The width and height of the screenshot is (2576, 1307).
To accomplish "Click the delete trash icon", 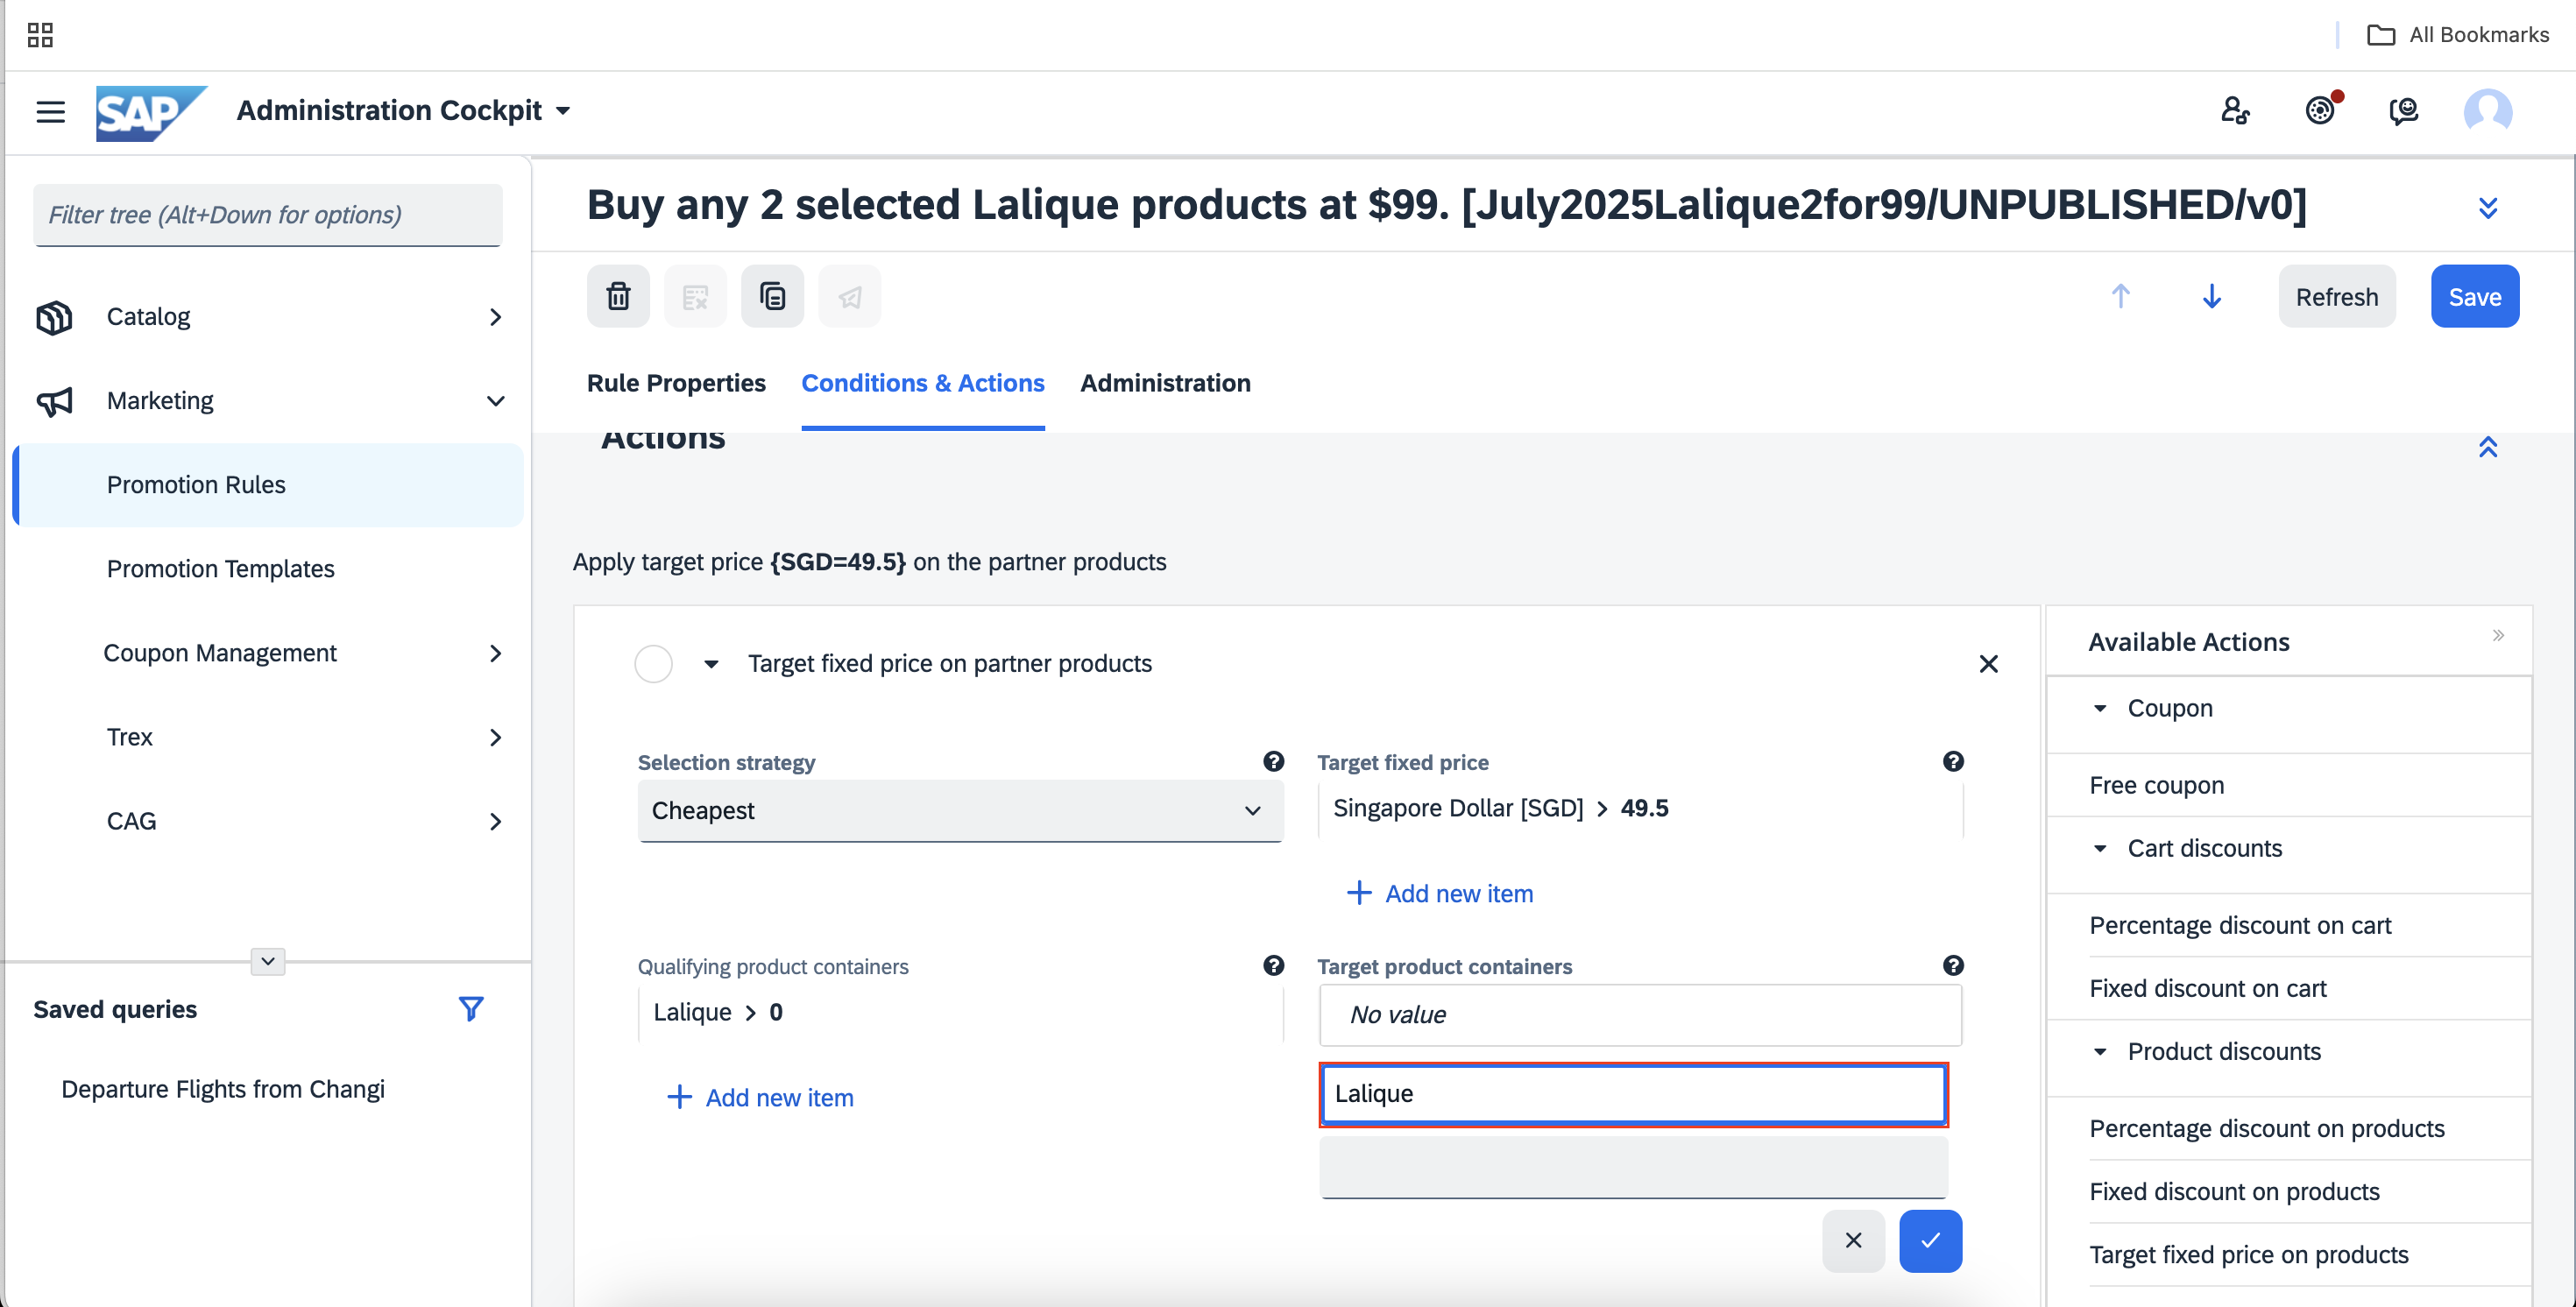I will pyautogui.click(x=618, y=296).
